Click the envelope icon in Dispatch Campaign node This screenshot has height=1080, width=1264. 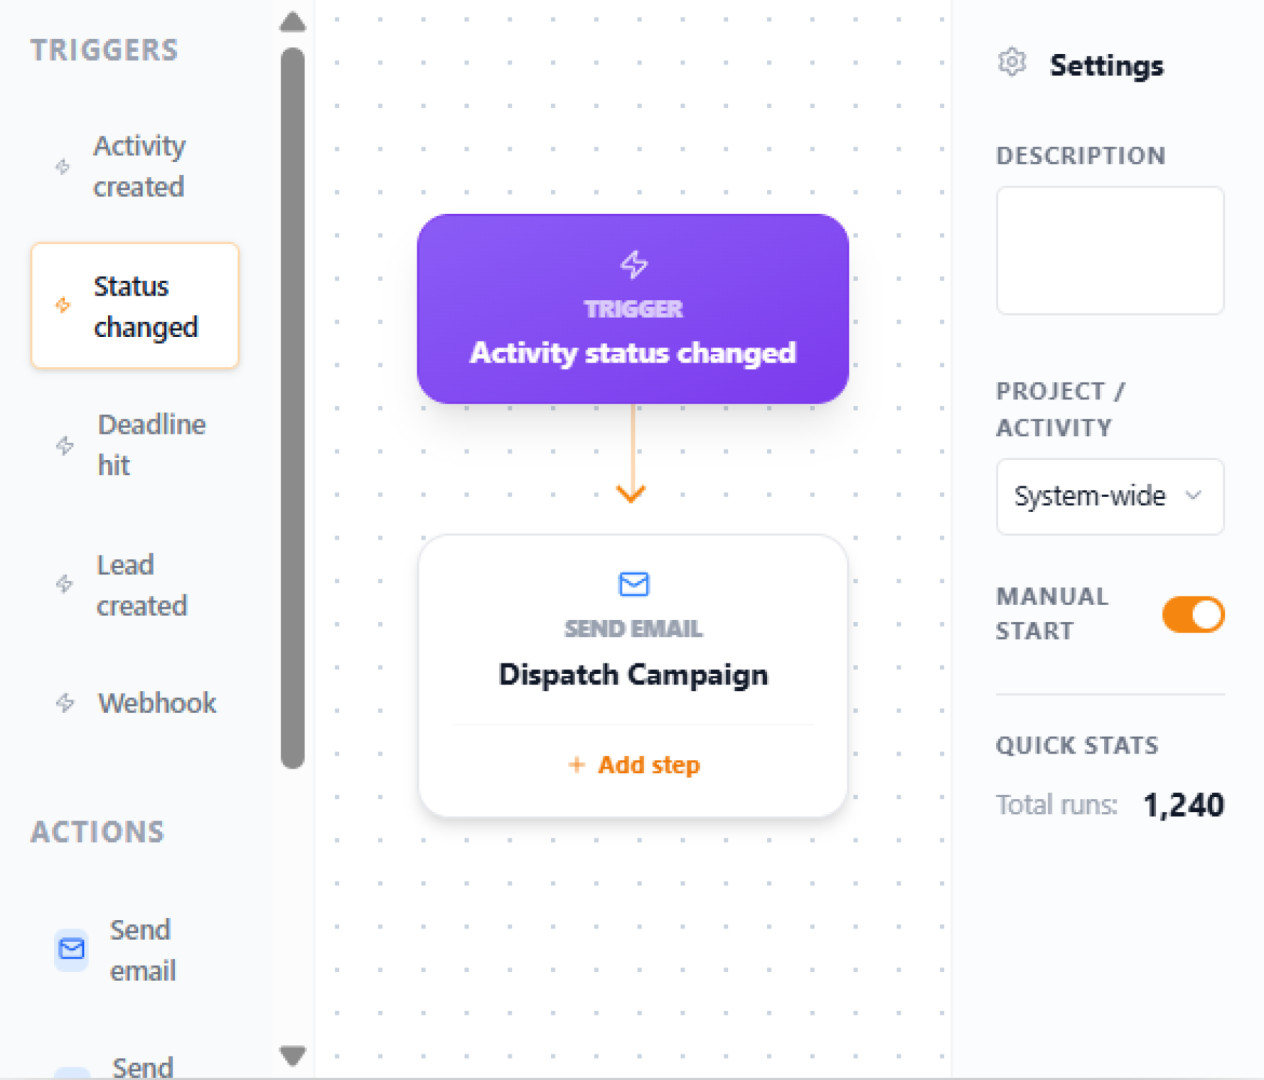634,584
